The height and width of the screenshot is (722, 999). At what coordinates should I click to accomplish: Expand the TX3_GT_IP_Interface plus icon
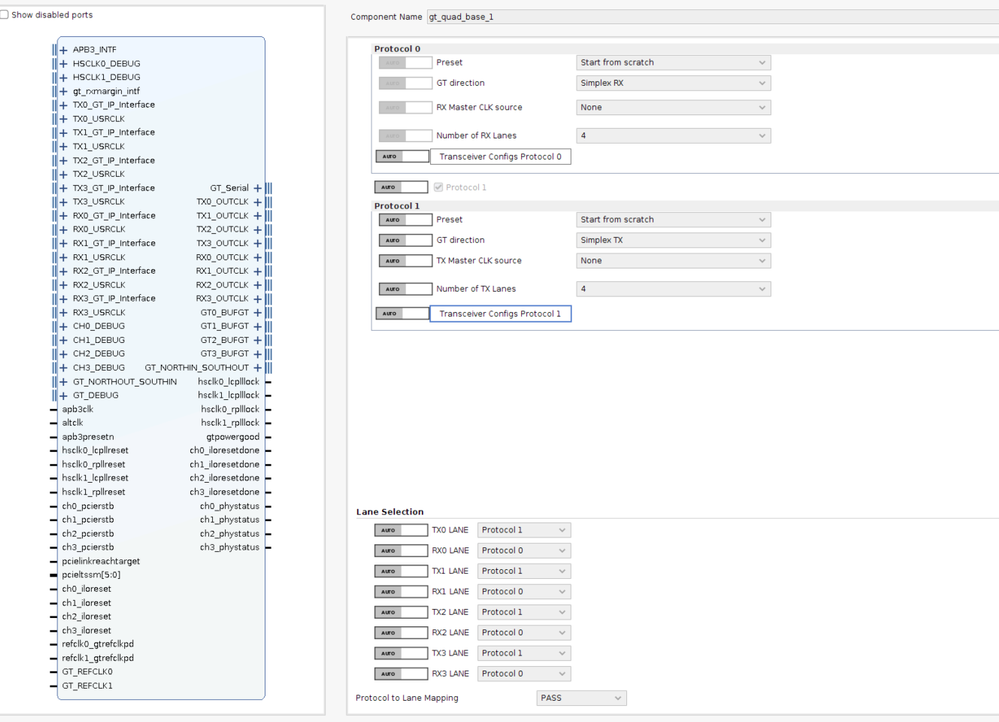point(63,188)
